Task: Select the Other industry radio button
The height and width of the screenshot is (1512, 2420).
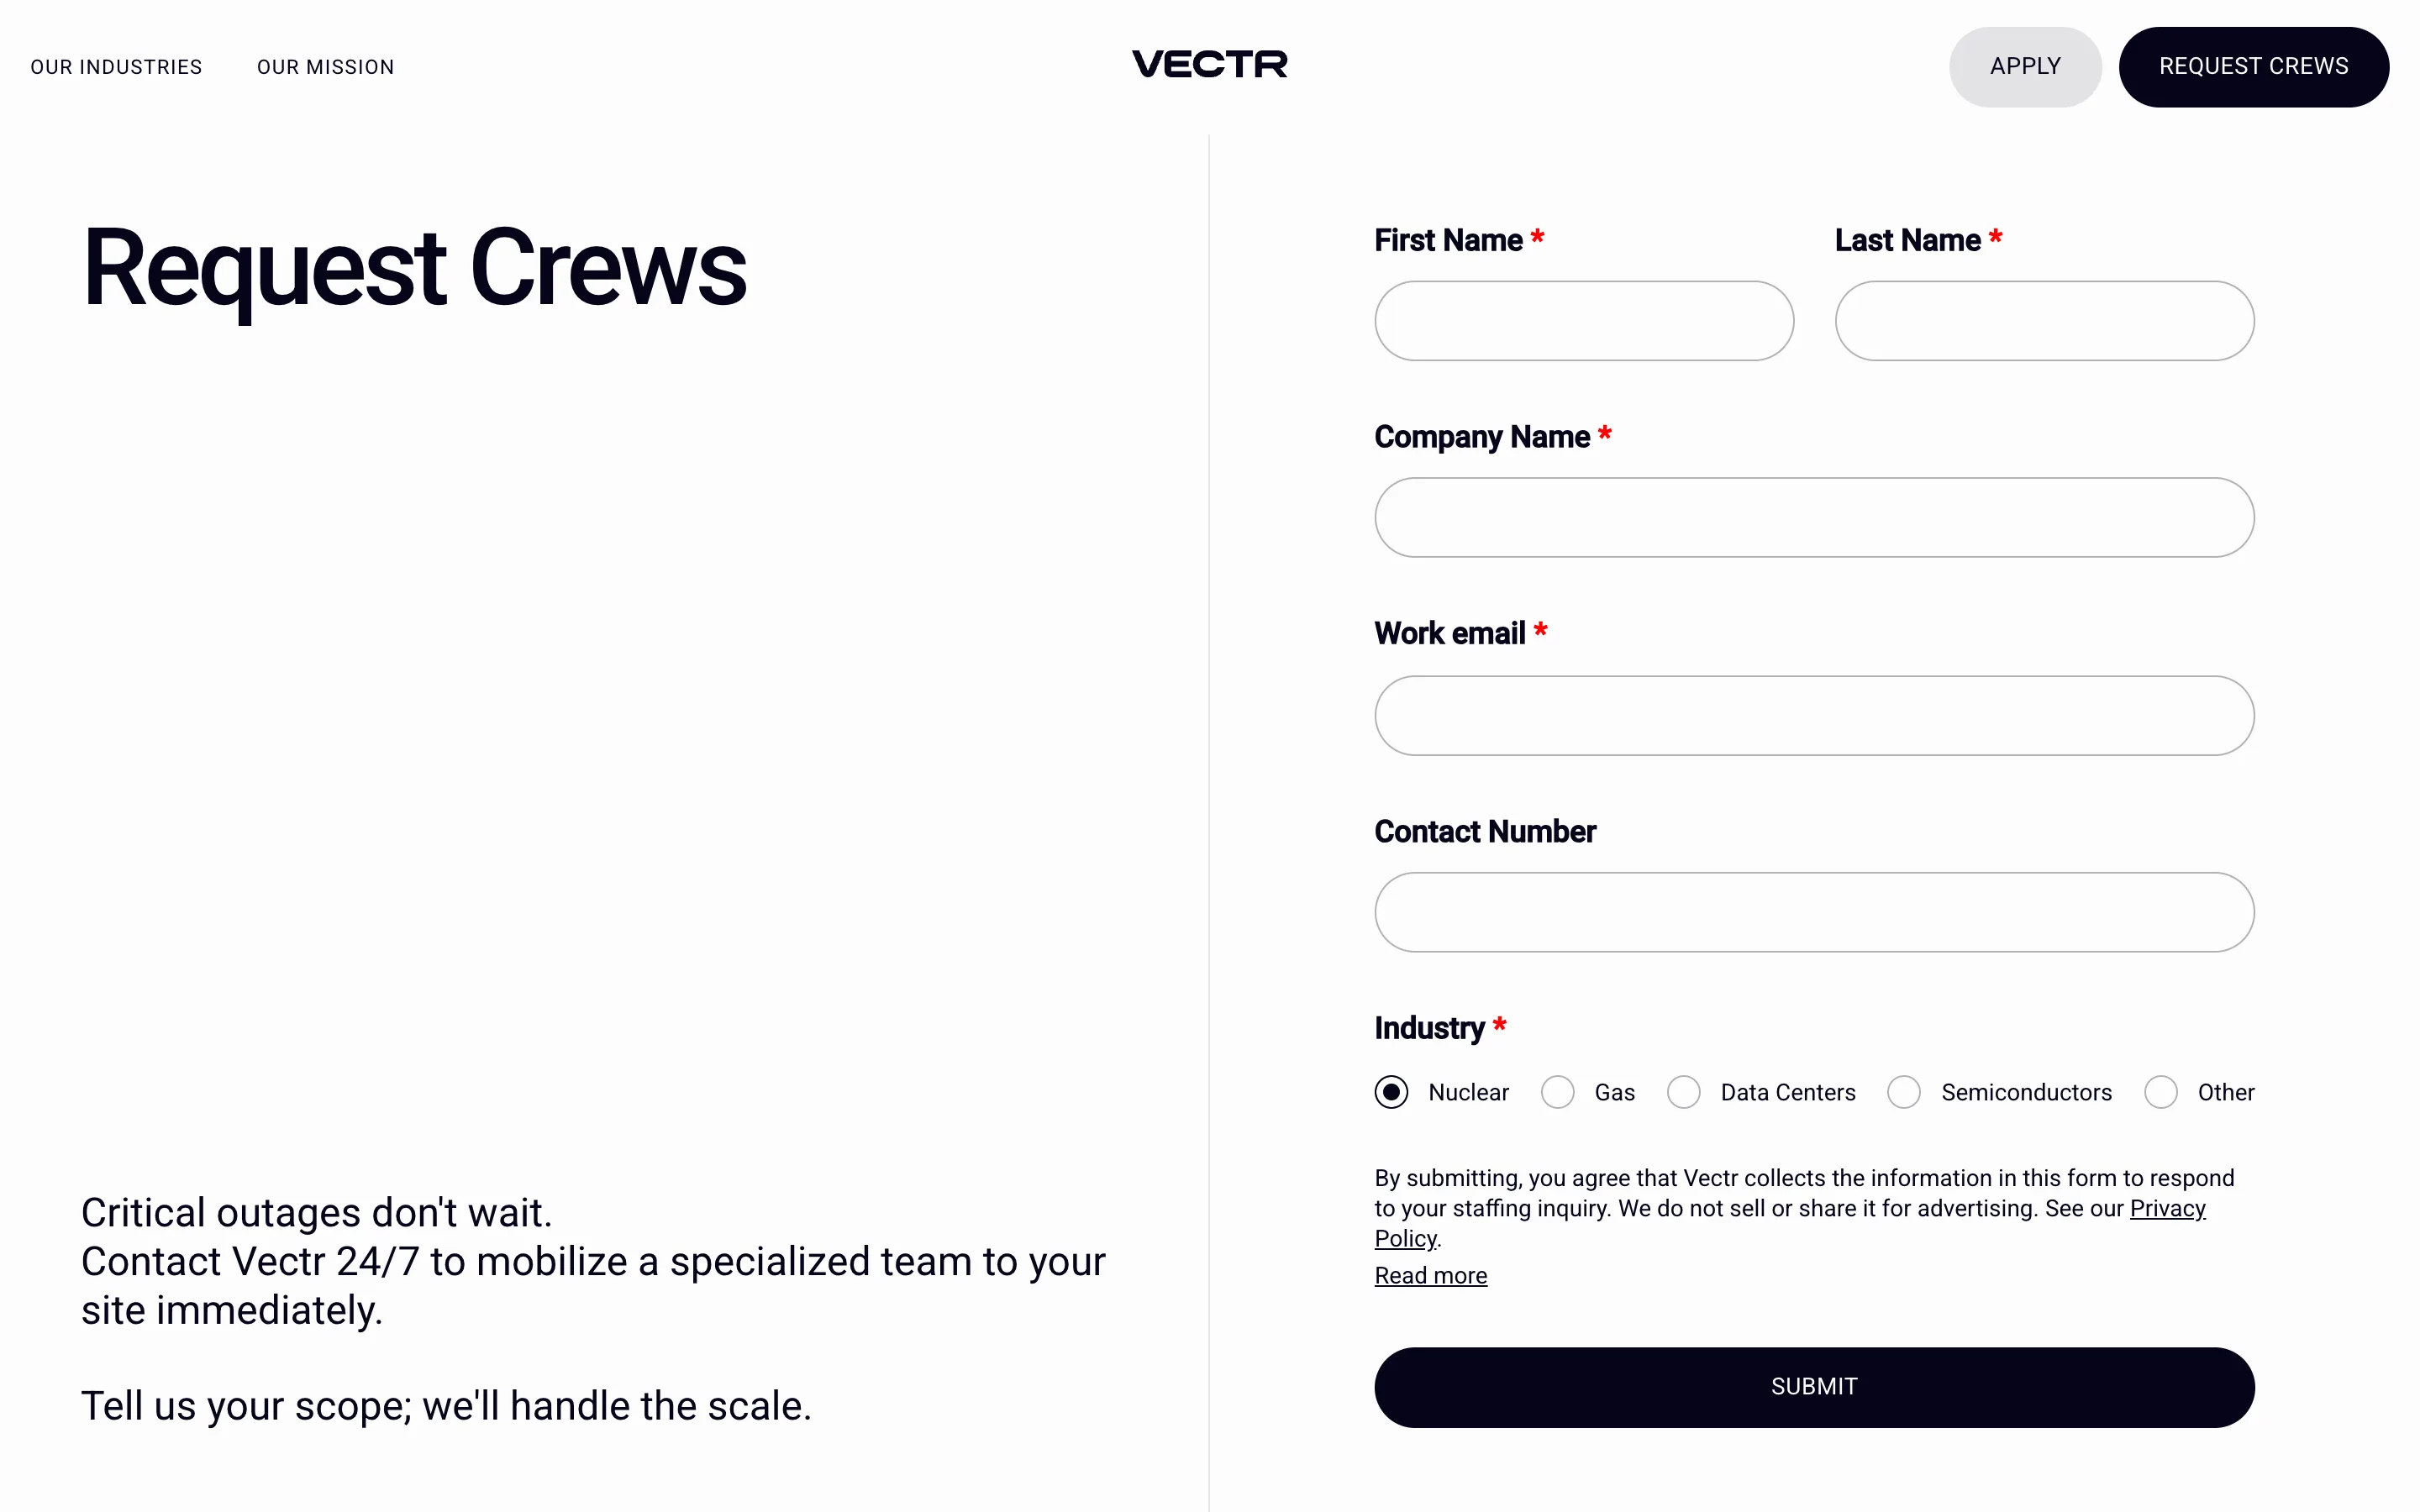Action: pos(2161,1092)
